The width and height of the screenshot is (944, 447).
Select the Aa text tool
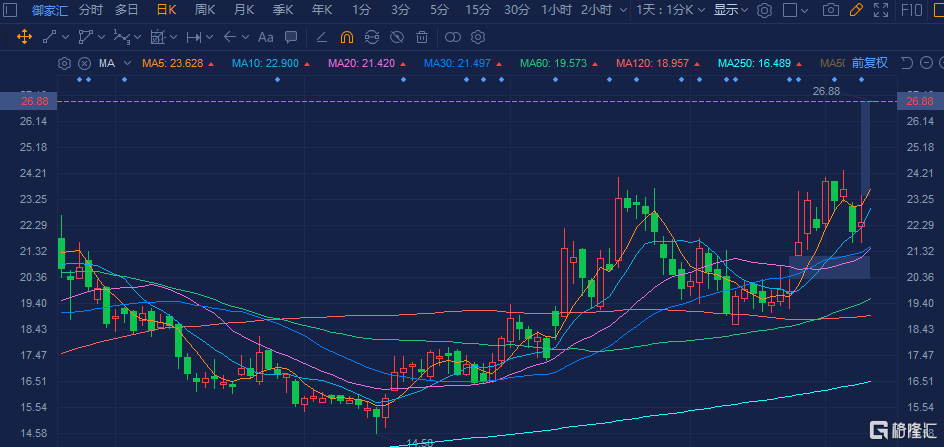pos(266,37)
